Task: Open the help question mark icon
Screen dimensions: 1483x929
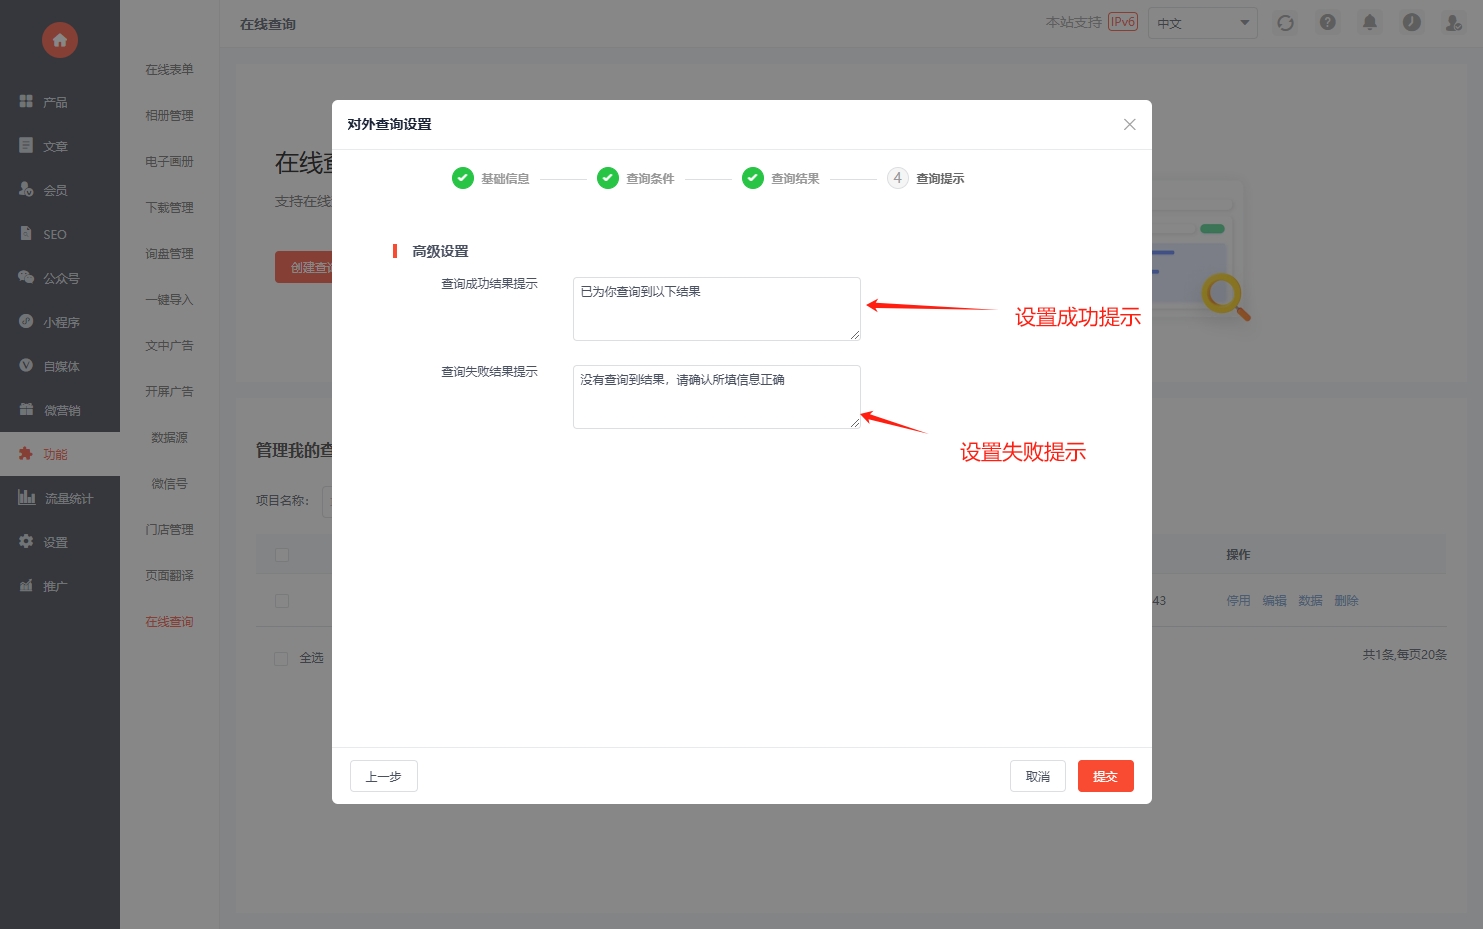Action: tap(1327, 23)
